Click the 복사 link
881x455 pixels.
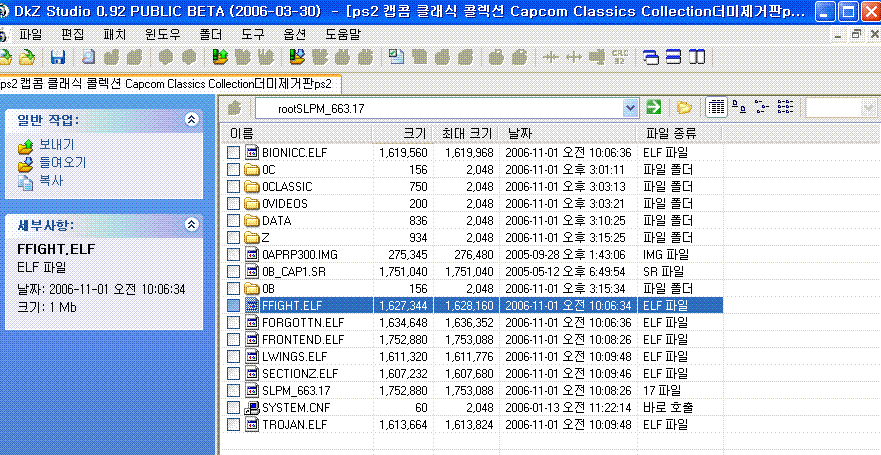[x=51, y=180]
